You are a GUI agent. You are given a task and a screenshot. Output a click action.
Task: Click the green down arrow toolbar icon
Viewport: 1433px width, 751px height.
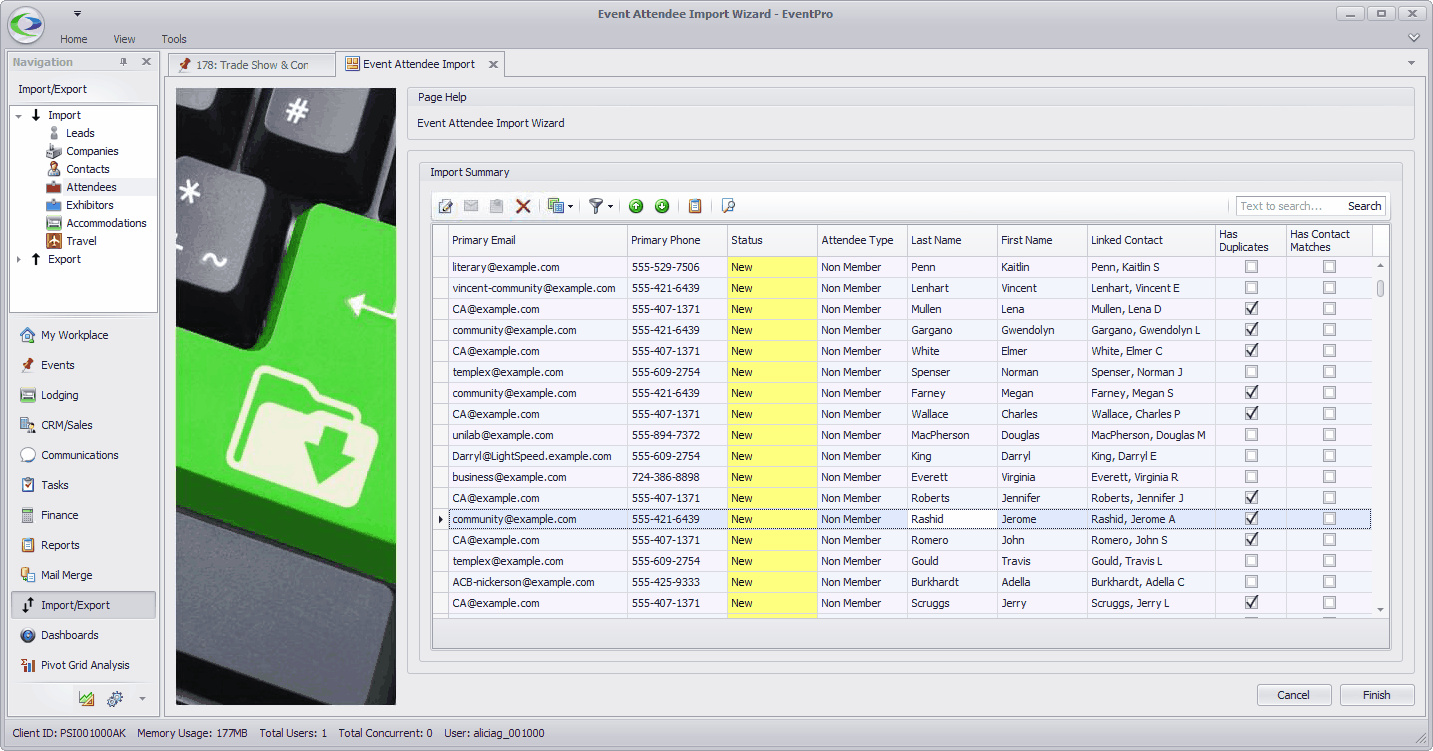662,206
